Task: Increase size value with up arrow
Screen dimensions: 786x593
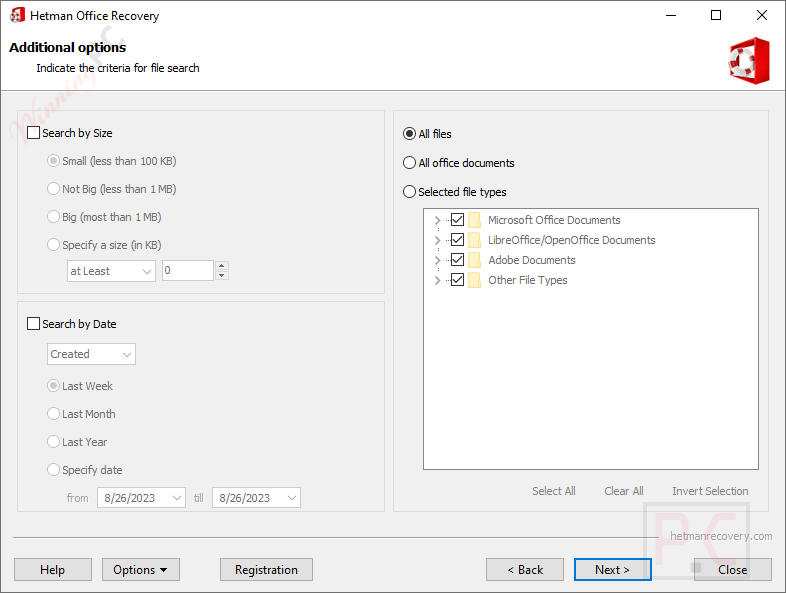Action: point(222,266)
